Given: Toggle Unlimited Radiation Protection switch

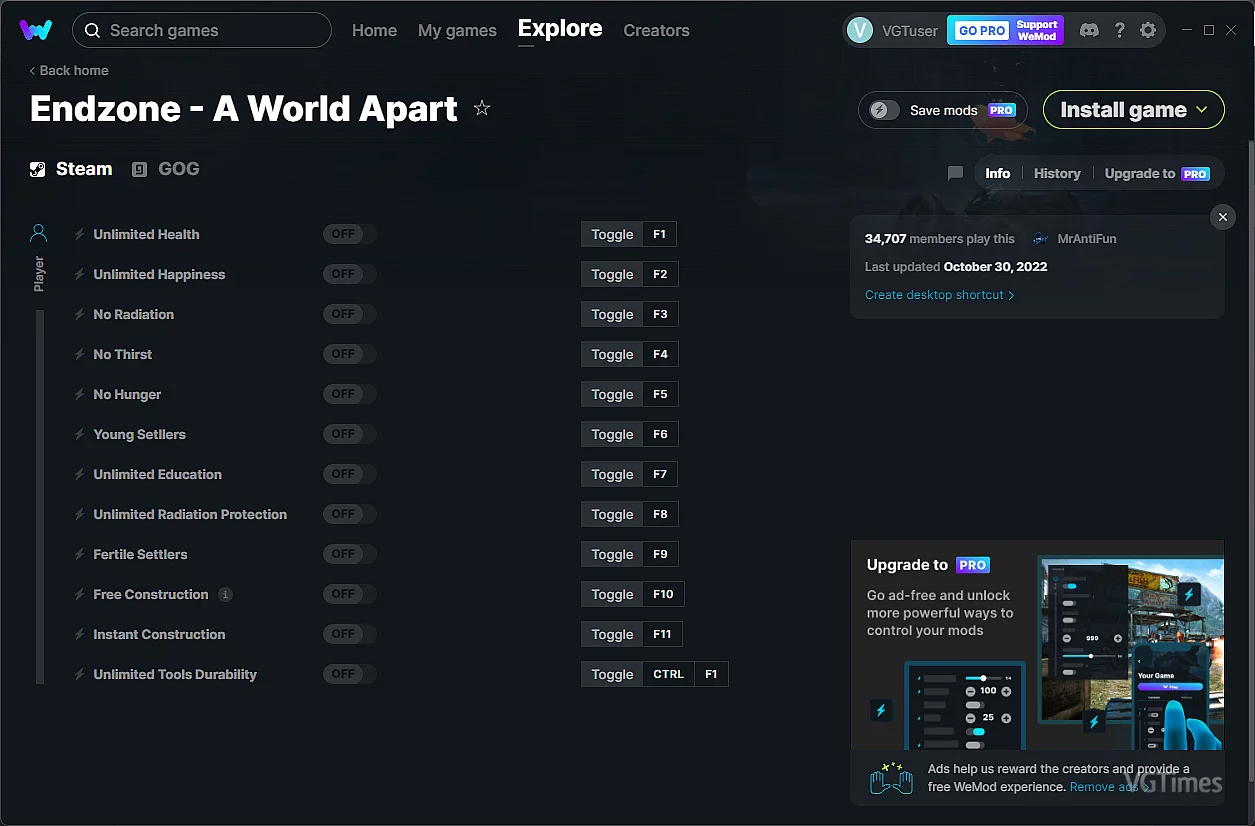Looking at the screenshot, I should tap(349, 514).
